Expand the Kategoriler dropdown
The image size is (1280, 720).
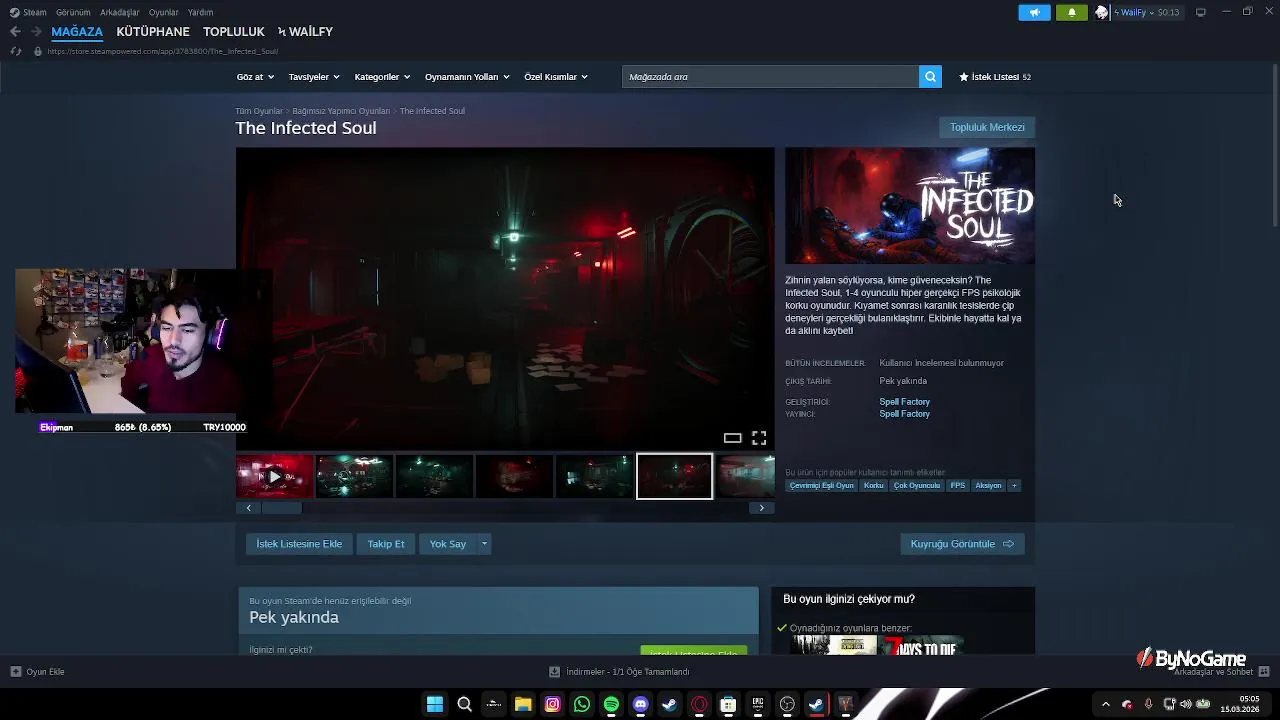382,77
